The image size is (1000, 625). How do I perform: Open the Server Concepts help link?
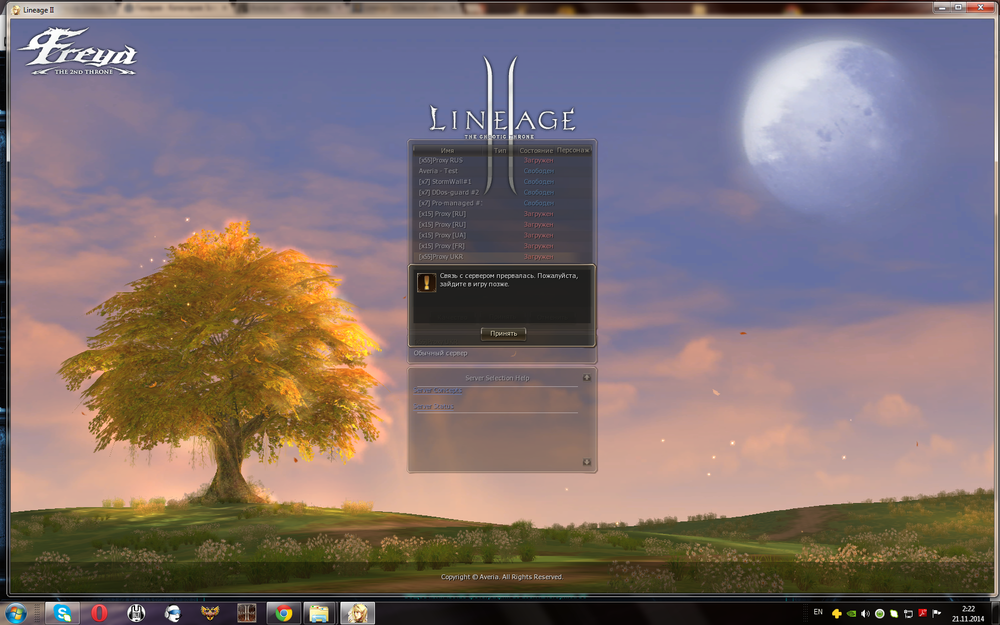pyautogui.click(x=439, y=390)
